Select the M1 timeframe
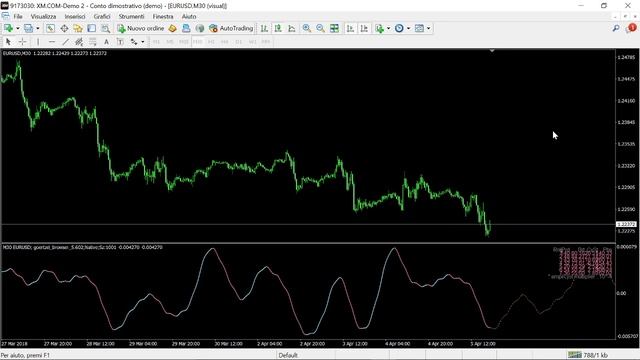The image size is (640, 360). coord(156,42)
